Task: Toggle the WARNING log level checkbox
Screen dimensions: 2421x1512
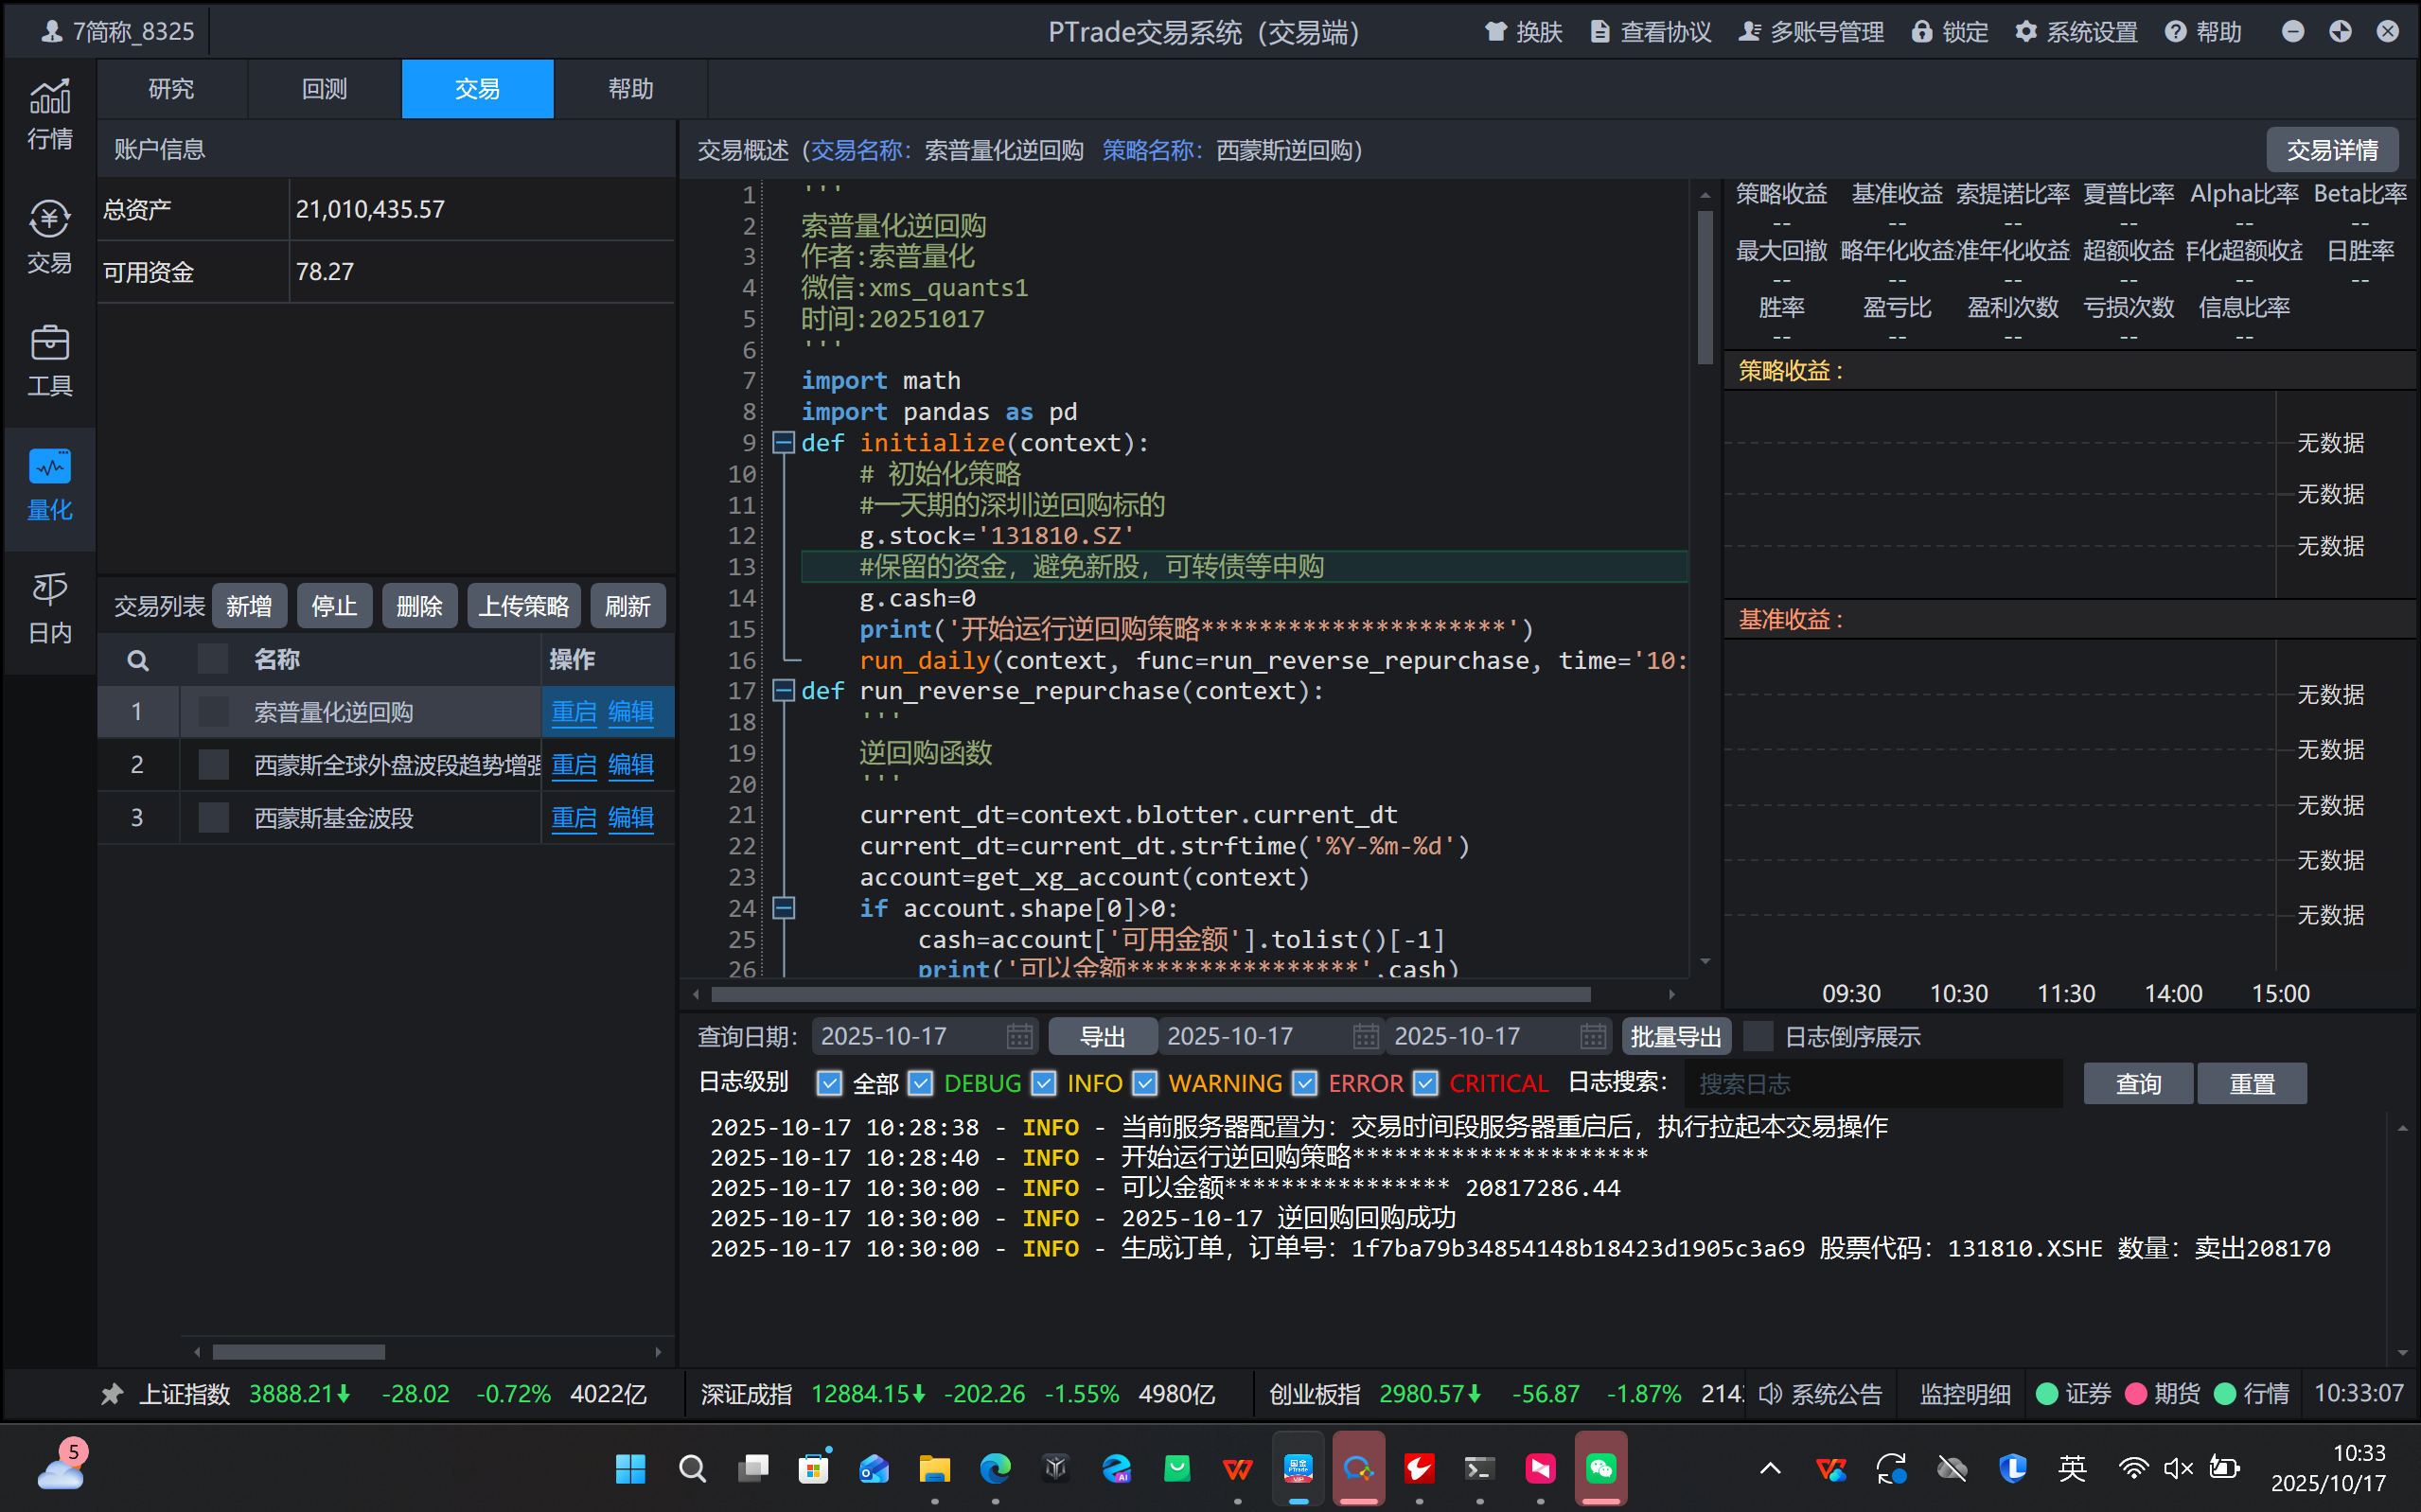Action: pos(1145,1083)
